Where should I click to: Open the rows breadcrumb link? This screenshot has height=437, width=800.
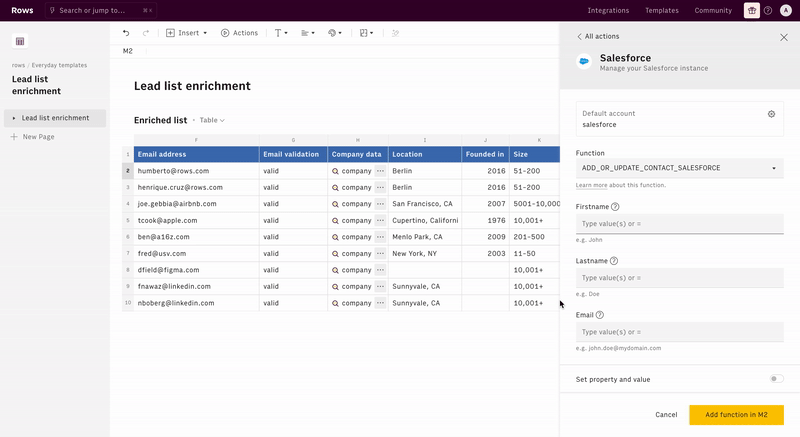click(18, 65)
